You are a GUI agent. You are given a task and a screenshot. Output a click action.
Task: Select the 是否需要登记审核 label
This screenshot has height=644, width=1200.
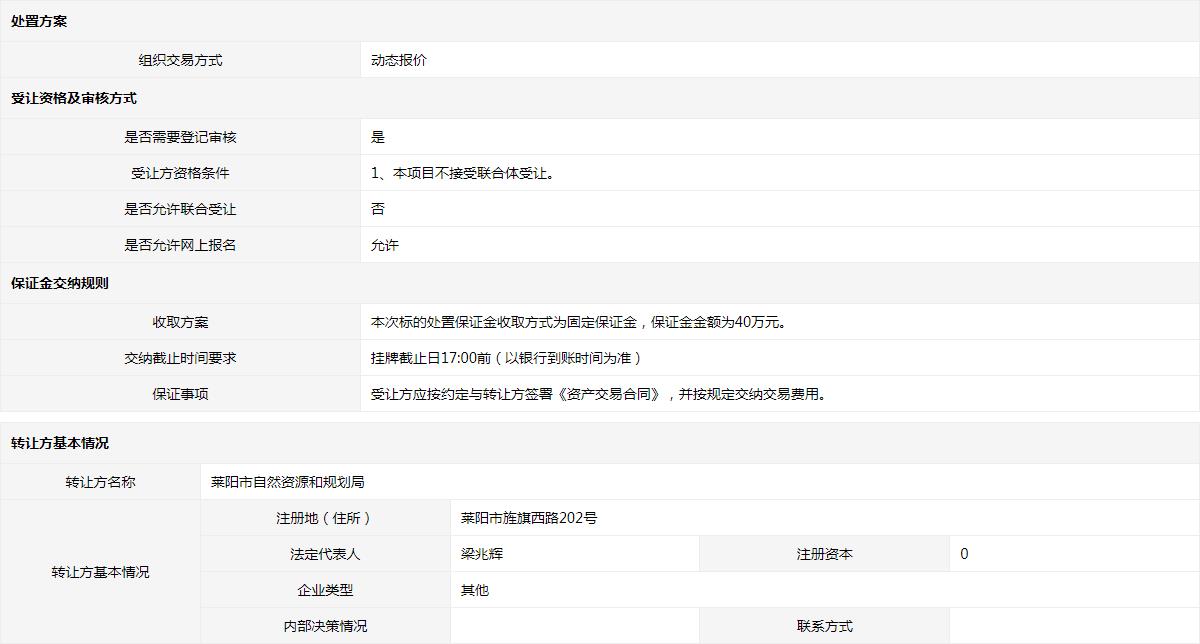coord(180,137)
